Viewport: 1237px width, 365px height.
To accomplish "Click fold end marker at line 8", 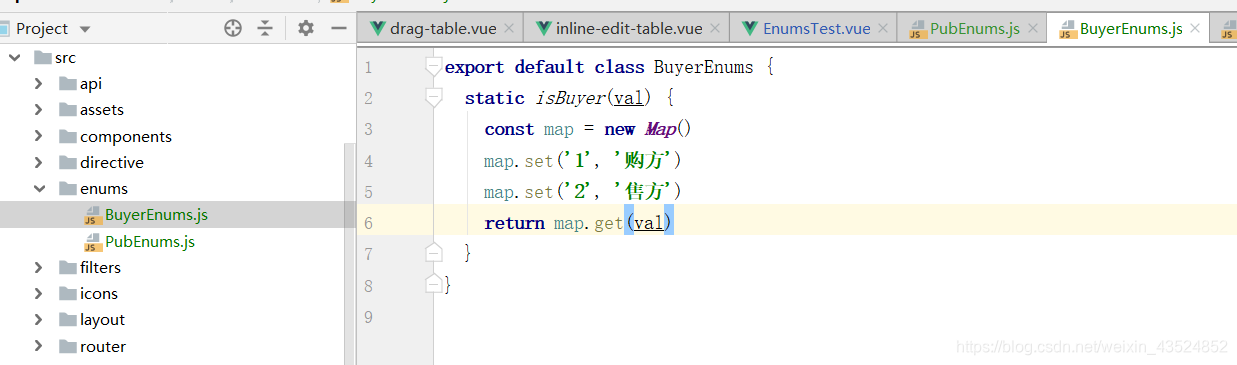I will [433, 285].
